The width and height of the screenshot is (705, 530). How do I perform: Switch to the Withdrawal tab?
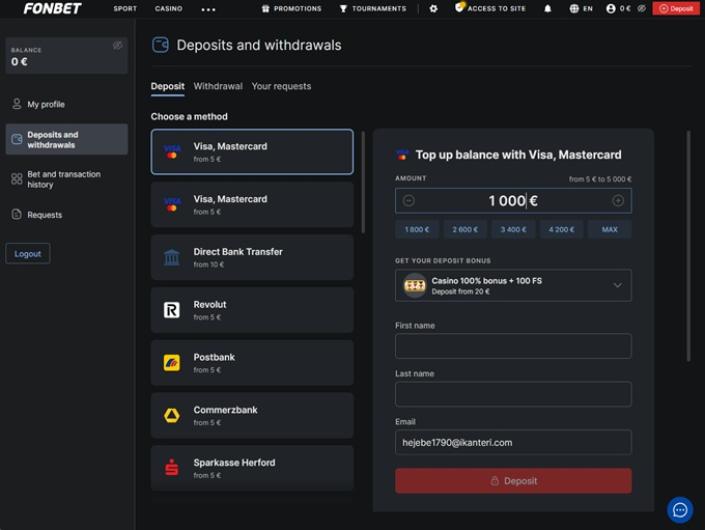point(218,87)
